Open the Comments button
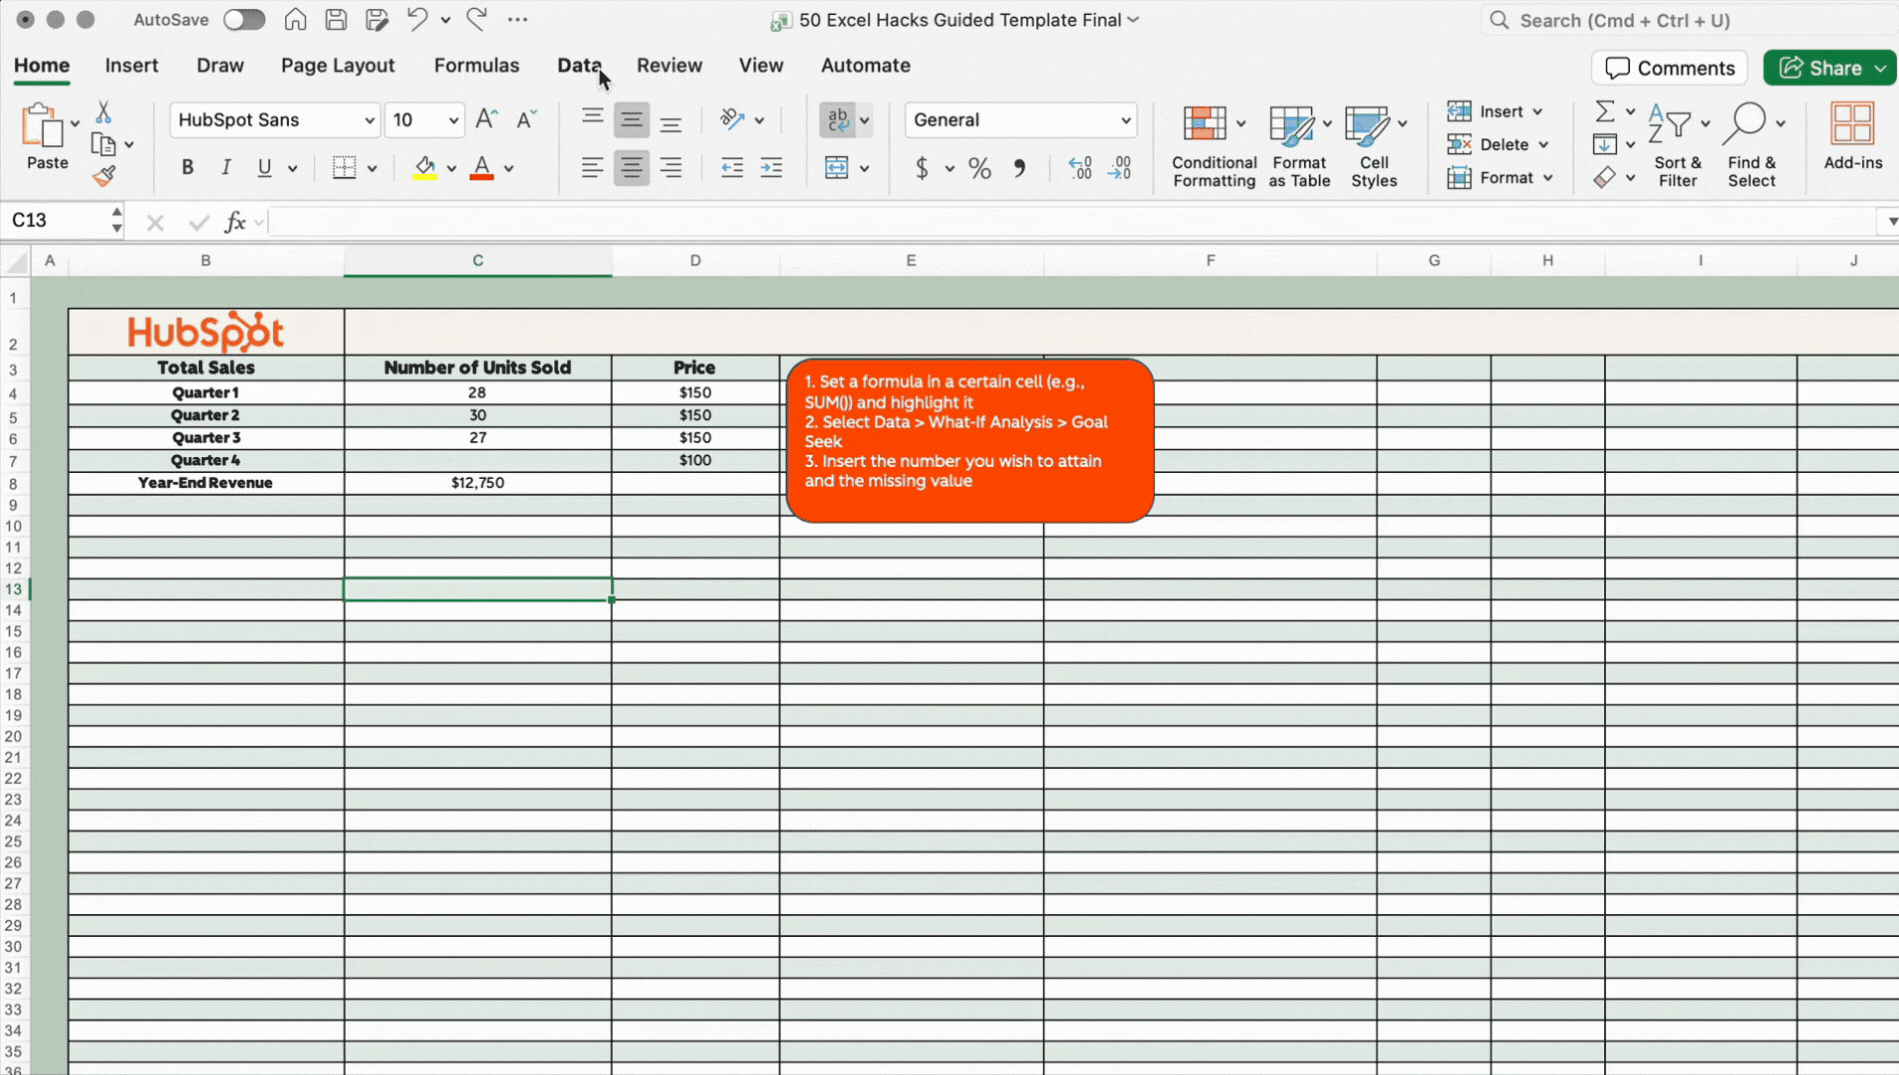Viewport: 1899px width, 1075px height. coord(1669,68)
